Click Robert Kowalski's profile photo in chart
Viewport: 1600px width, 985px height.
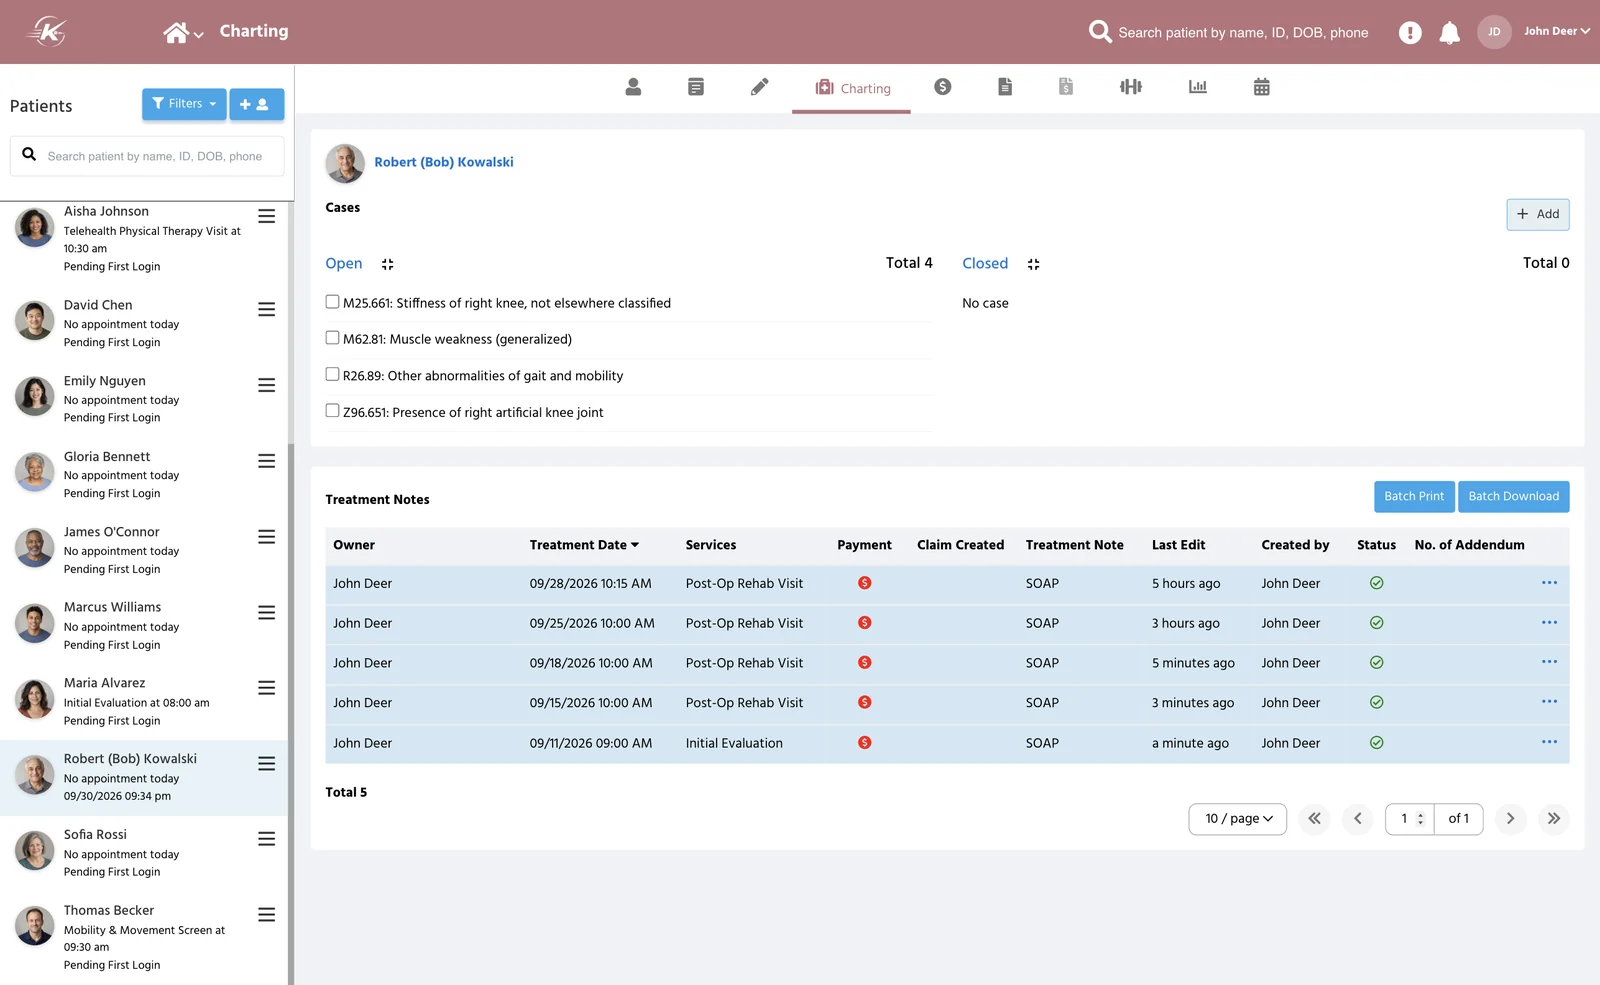pyautogui.click(x=345, y=163)
